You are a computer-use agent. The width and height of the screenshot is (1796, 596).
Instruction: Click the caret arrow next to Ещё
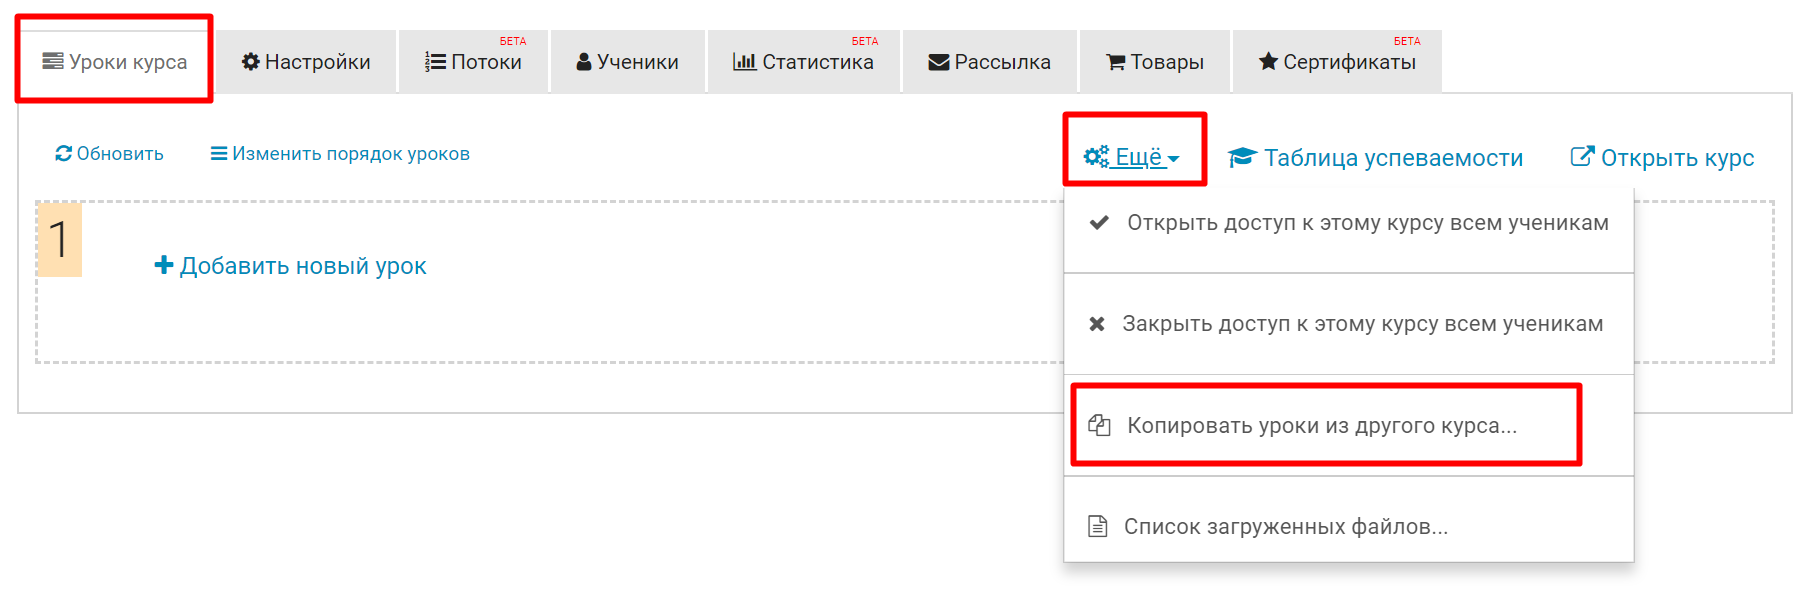(x=1174, y=159)
